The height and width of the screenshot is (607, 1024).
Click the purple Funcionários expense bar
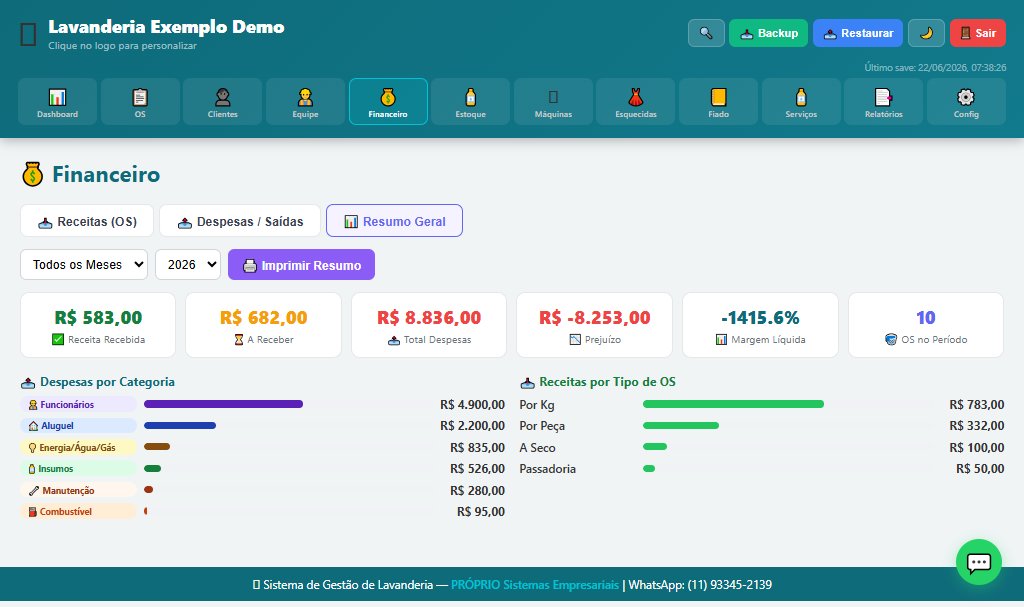click(x=223, y=404)
